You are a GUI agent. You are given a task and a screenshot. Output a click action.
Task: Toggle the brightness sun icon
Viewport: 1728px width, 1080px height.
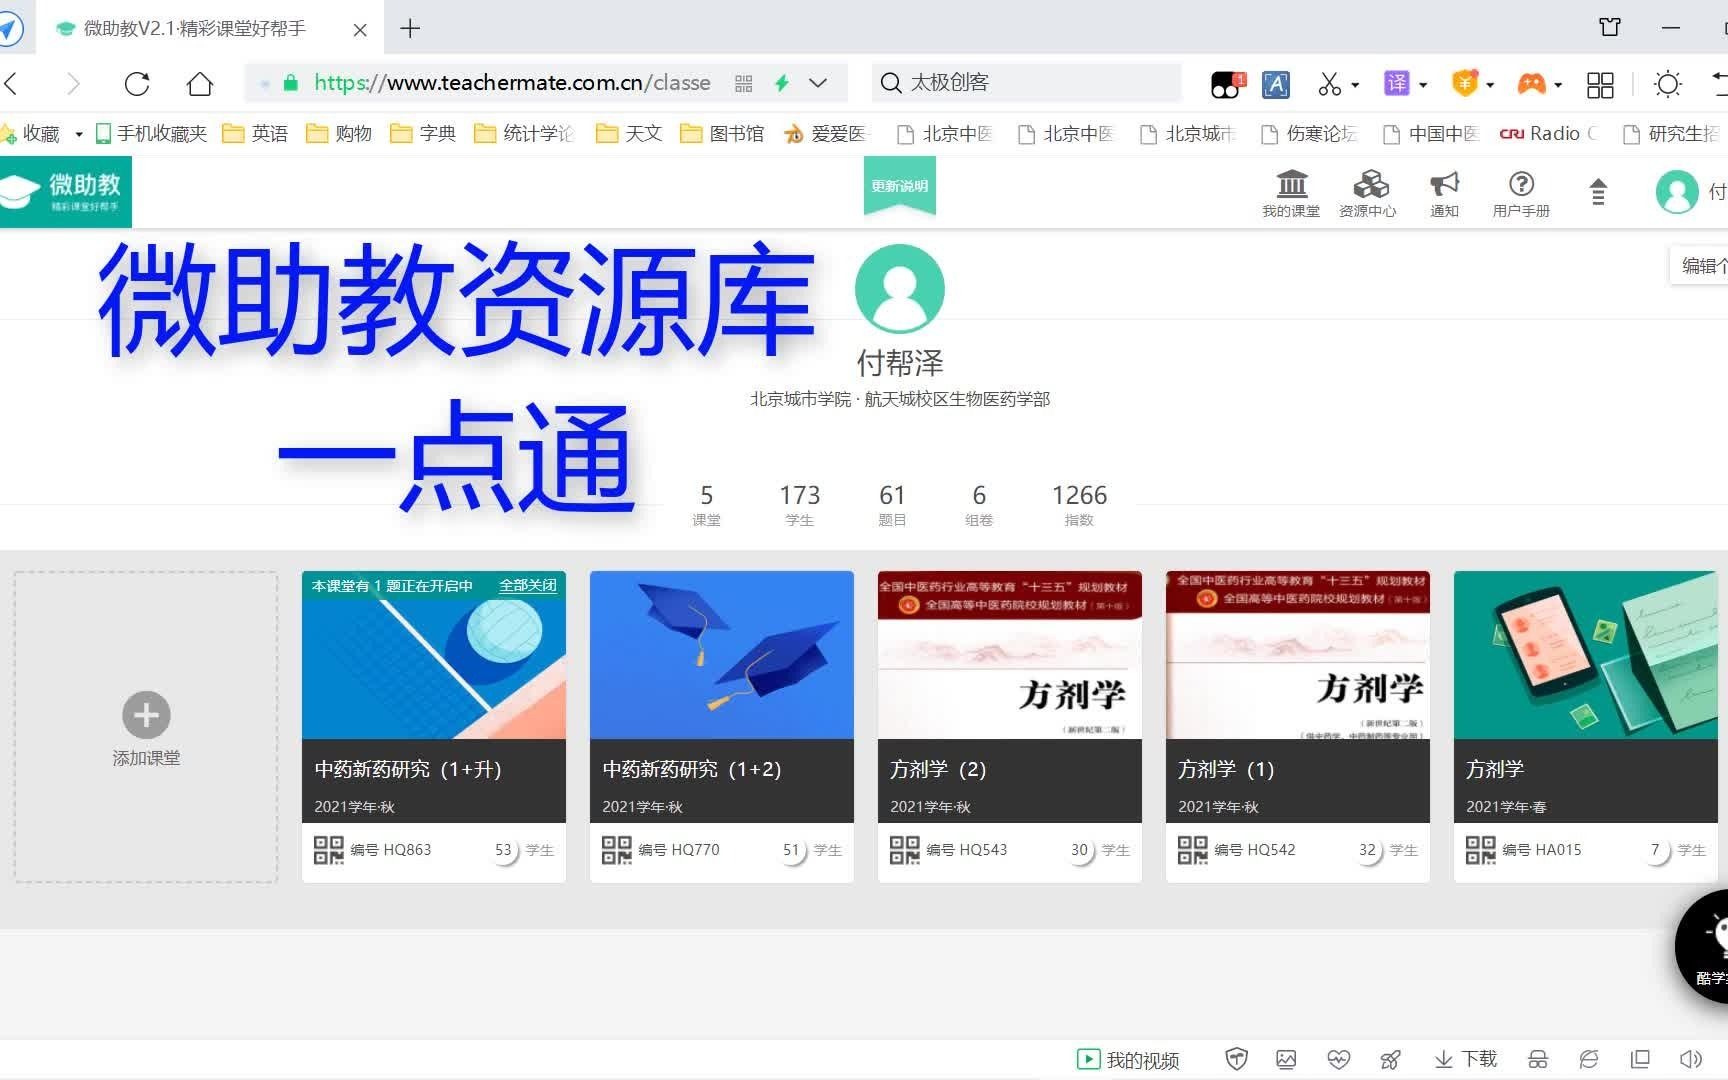[1668, 84]
